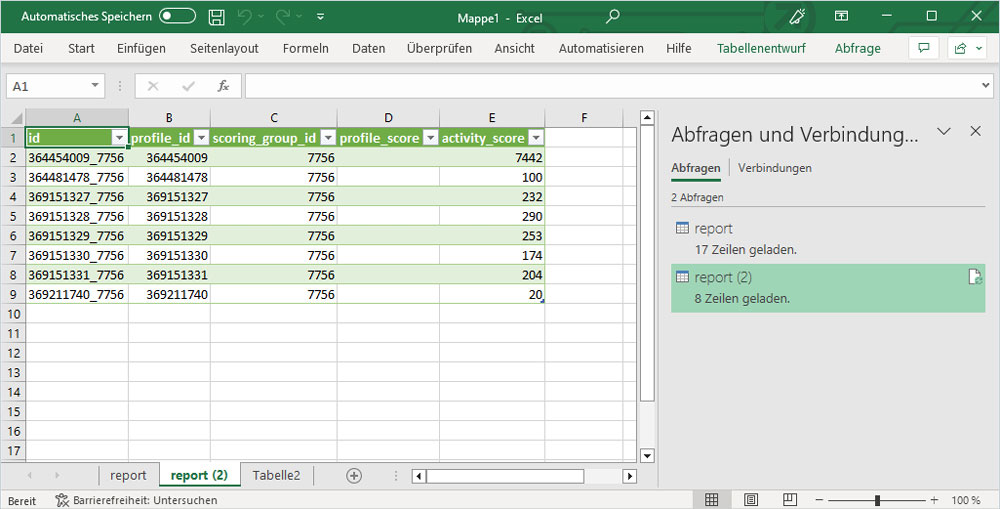1000x509 pixels.
Task: Open the filter dropdown for id column
Action: pyautogui.click(x=119, y=138)
